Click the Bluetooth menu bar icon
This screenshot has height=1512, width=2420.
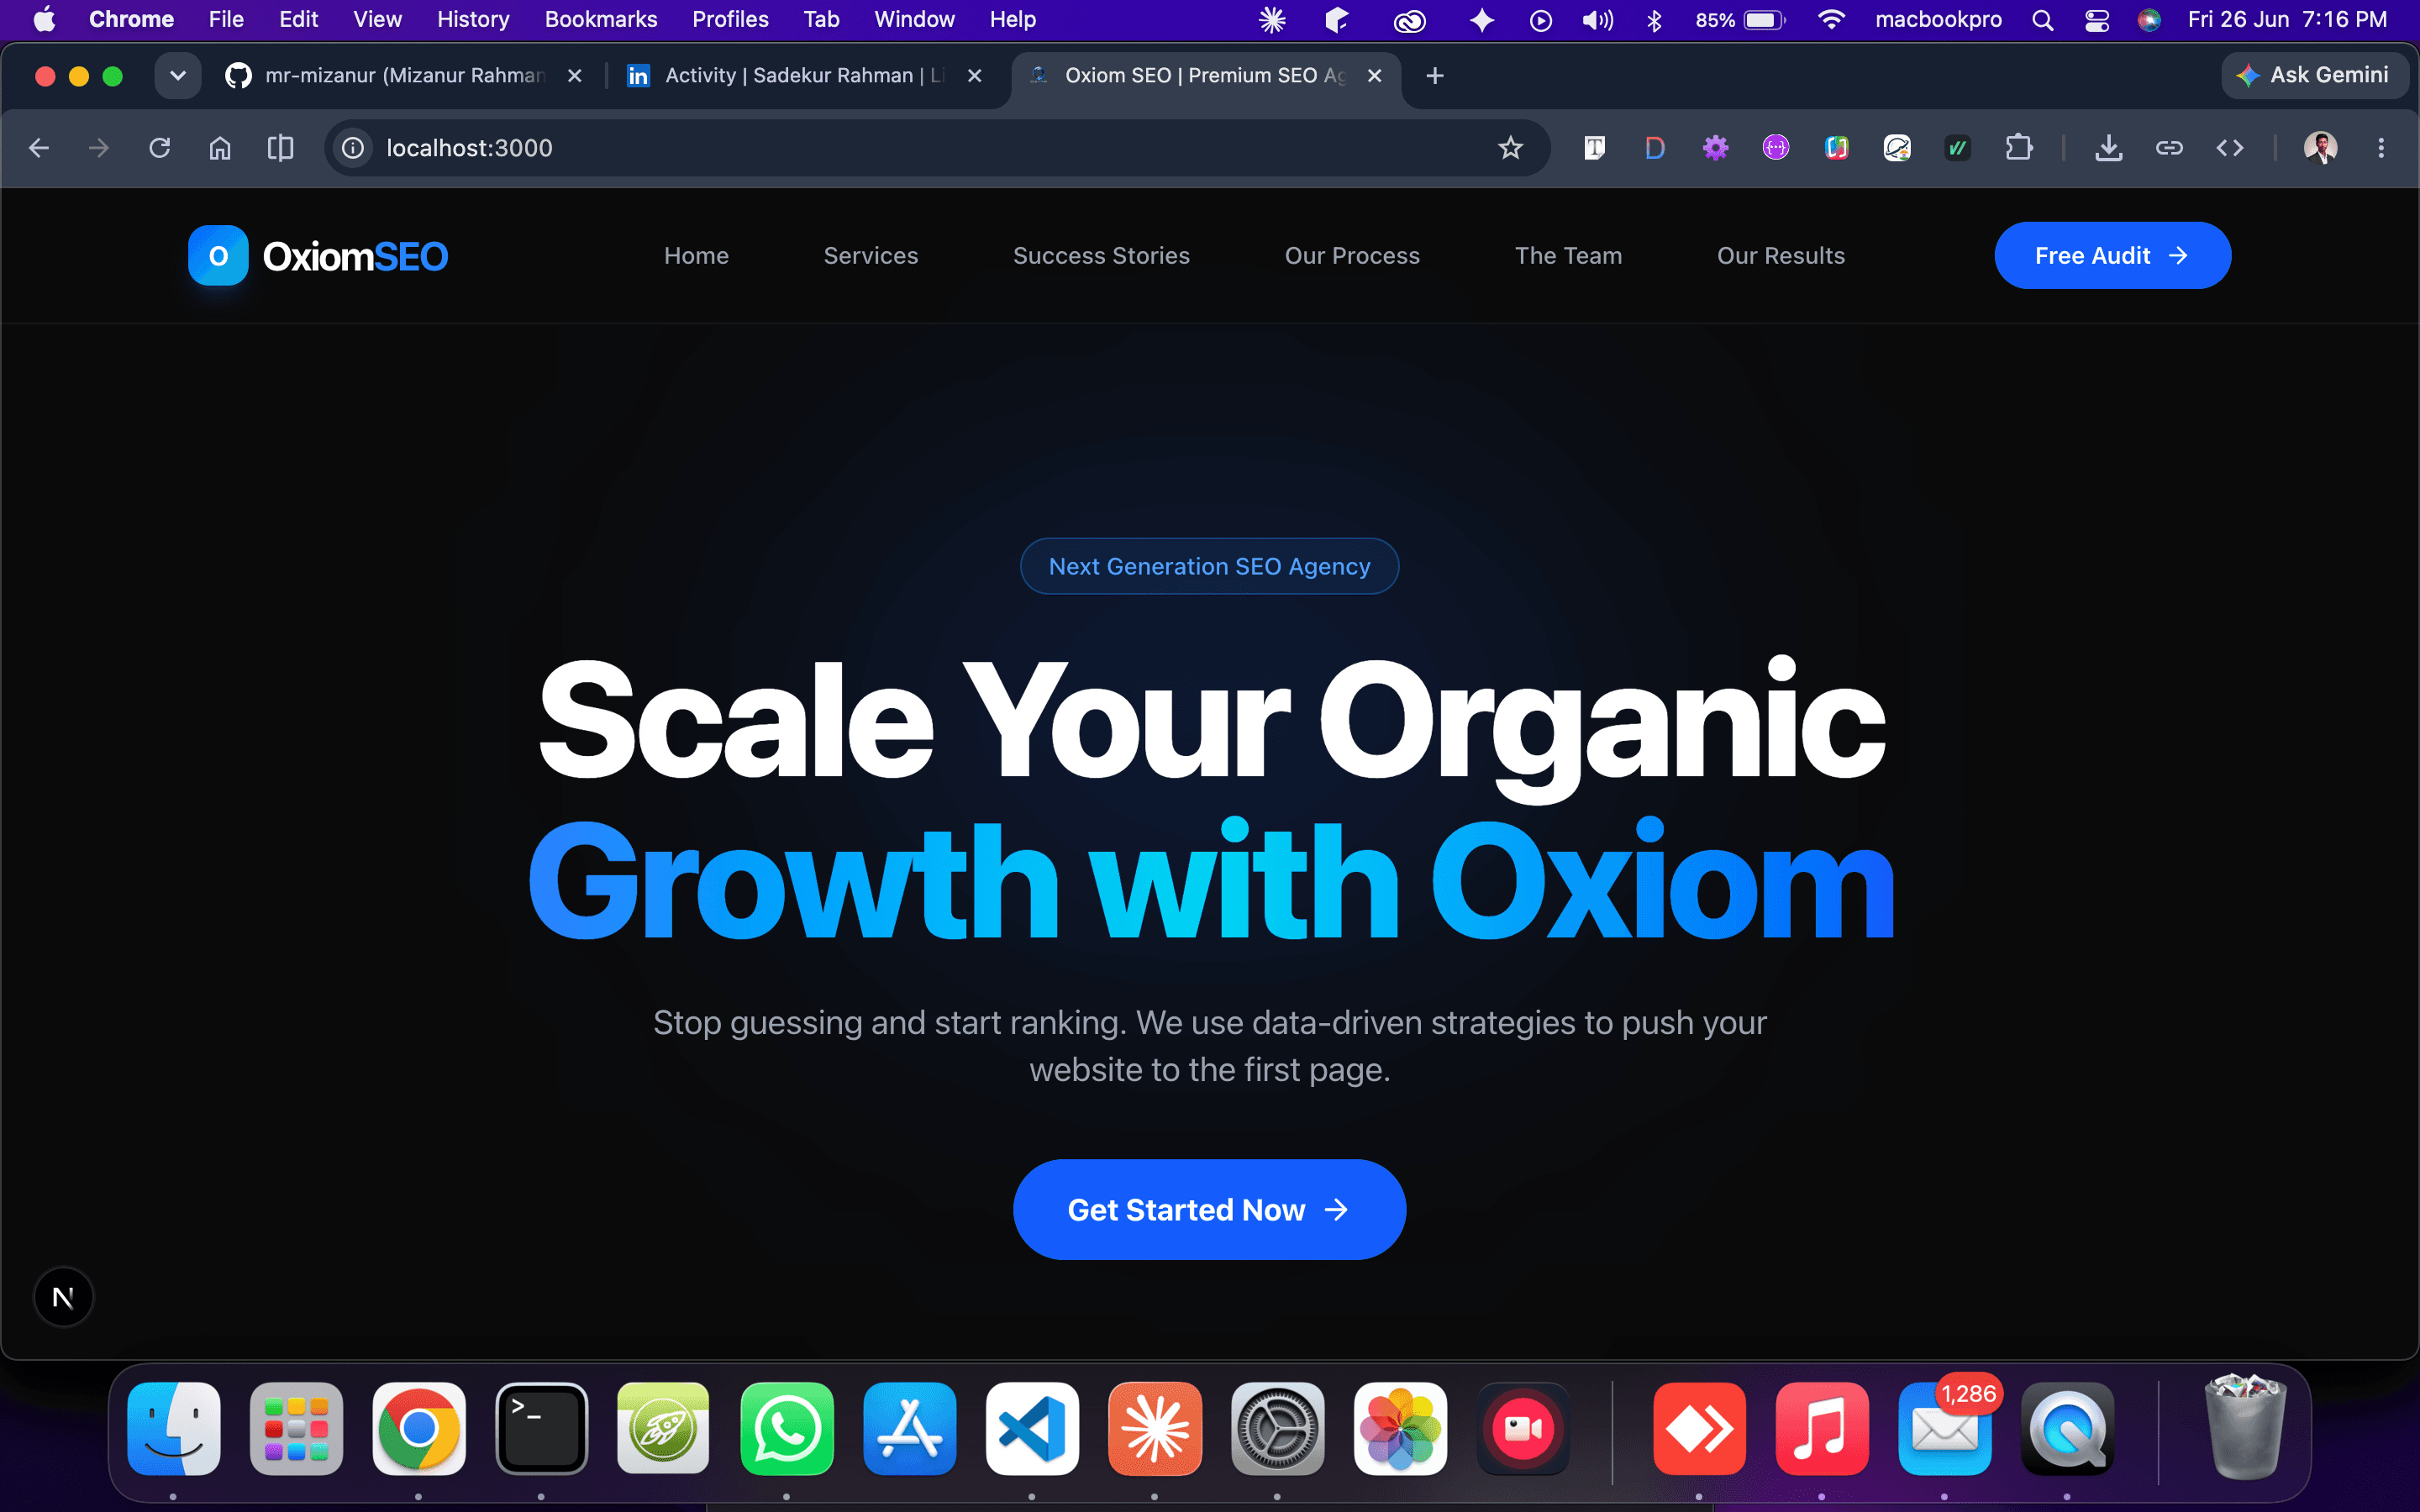[1654, 20]
